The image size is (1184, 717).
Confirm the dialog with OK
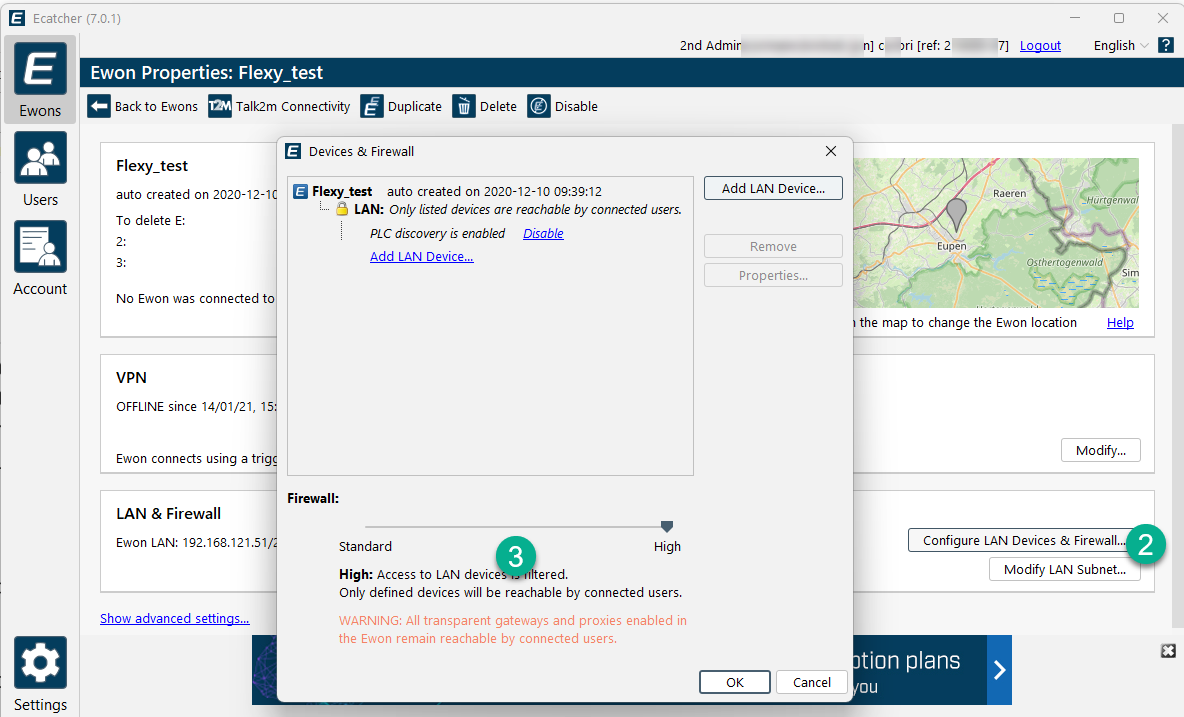tap(735, 682)
